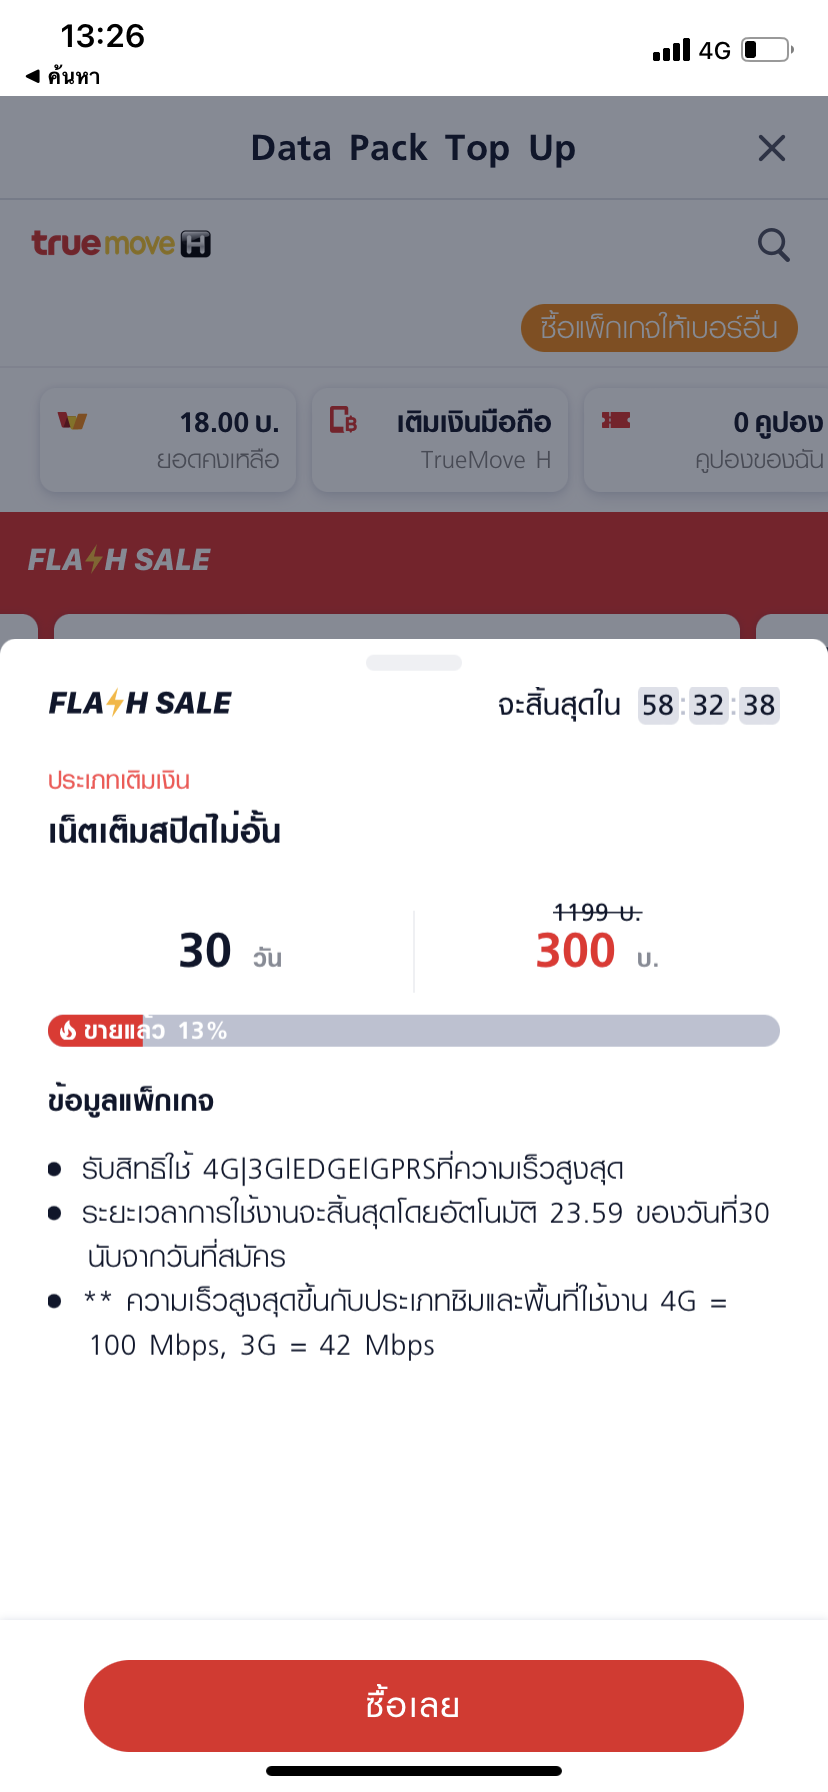
Task: Tap the wallet balance icon
Action: pos(72,421)
